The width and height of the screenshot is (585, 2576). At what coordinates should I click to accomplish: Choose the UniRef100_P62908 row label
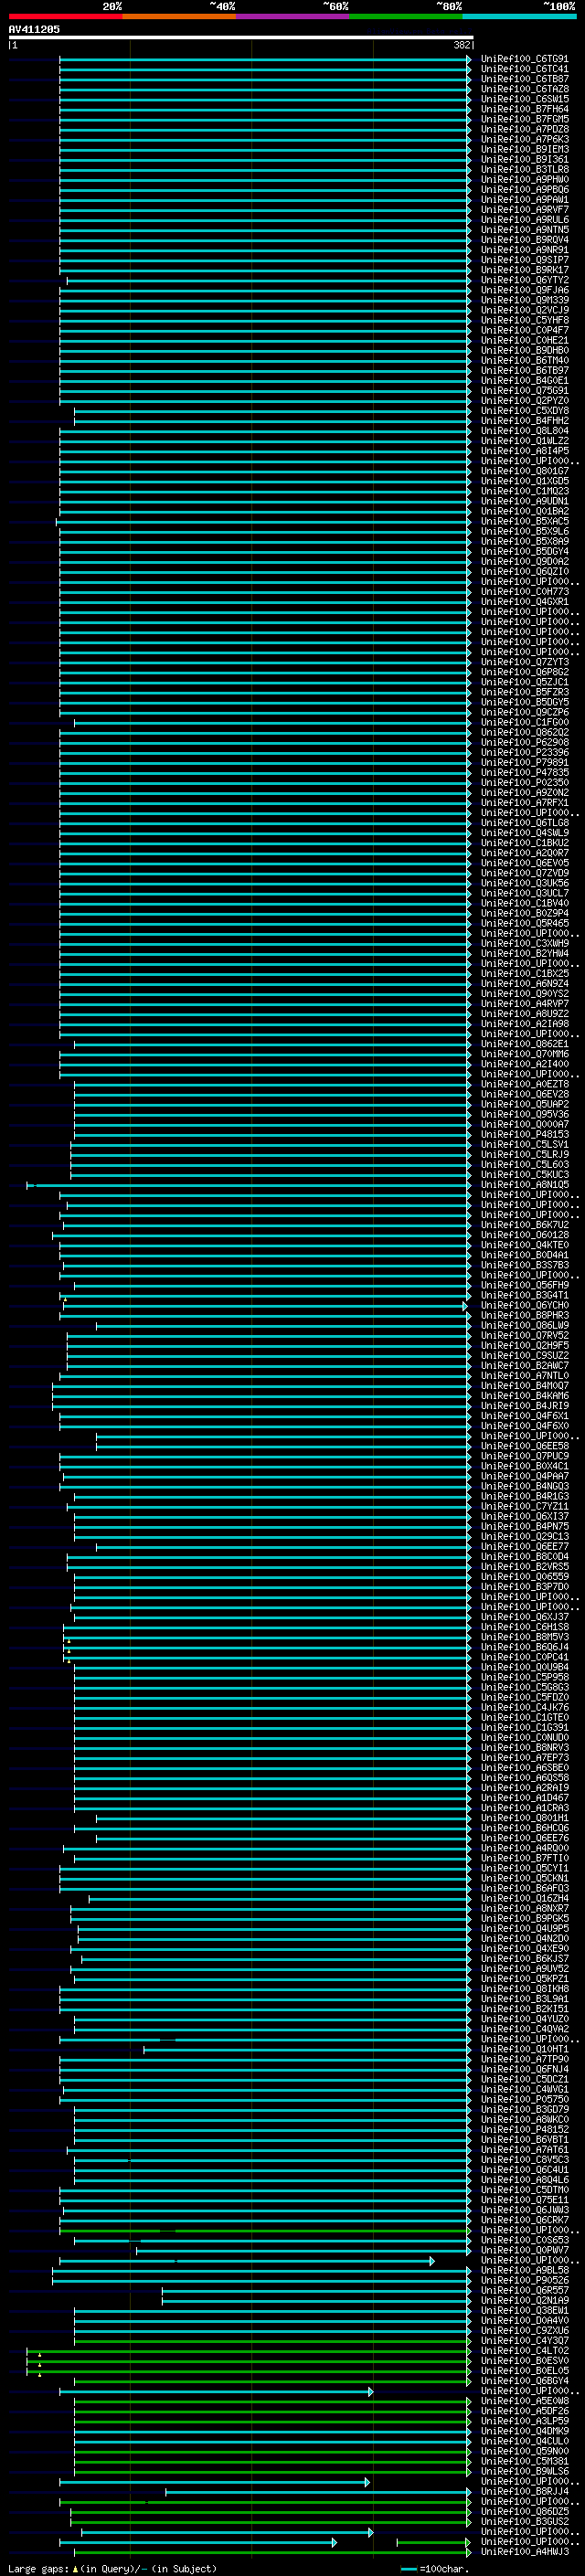(x=524, y=742)
